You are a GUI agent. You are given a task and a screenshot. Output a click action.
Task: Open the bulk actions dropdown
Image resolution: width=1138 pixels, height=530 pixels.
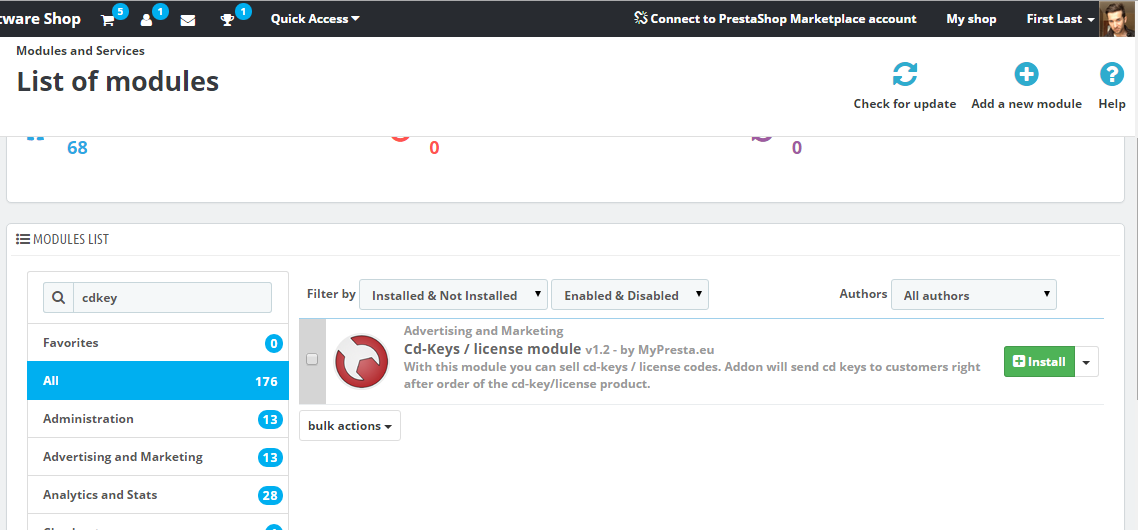(349, 426)
